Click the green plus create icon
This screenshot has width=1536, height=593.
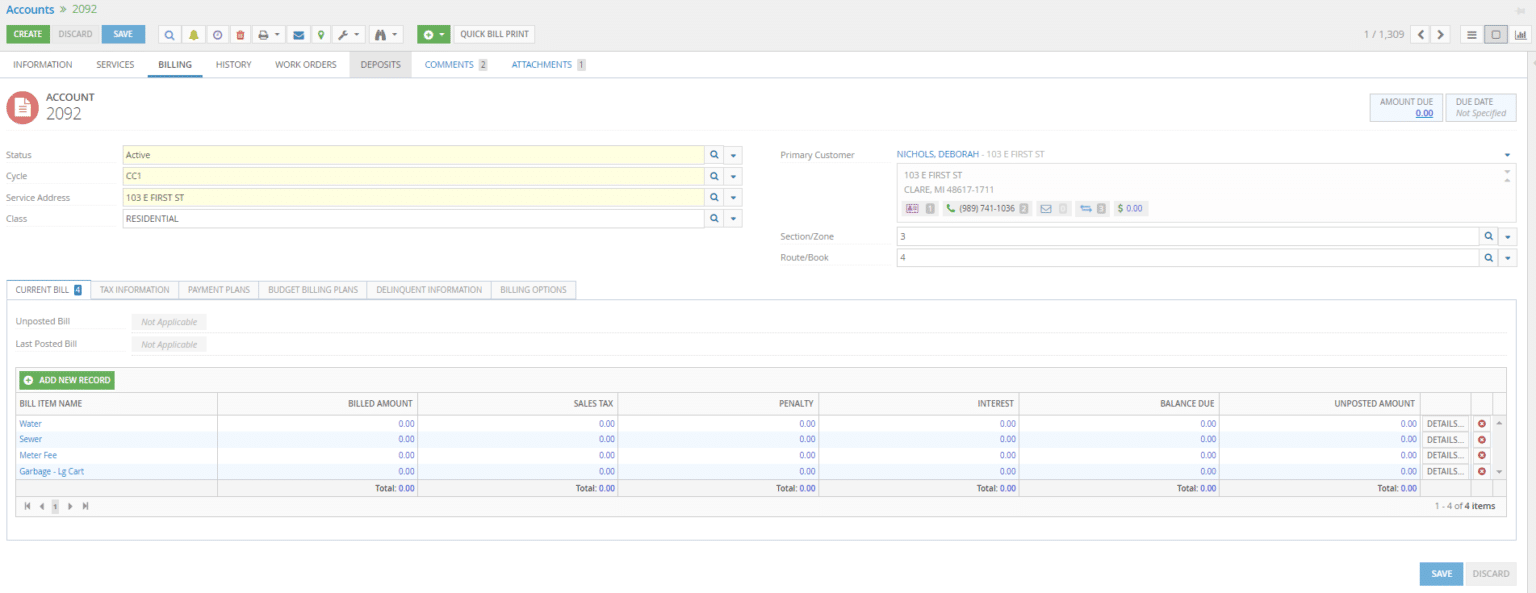[x=429, y=33]
